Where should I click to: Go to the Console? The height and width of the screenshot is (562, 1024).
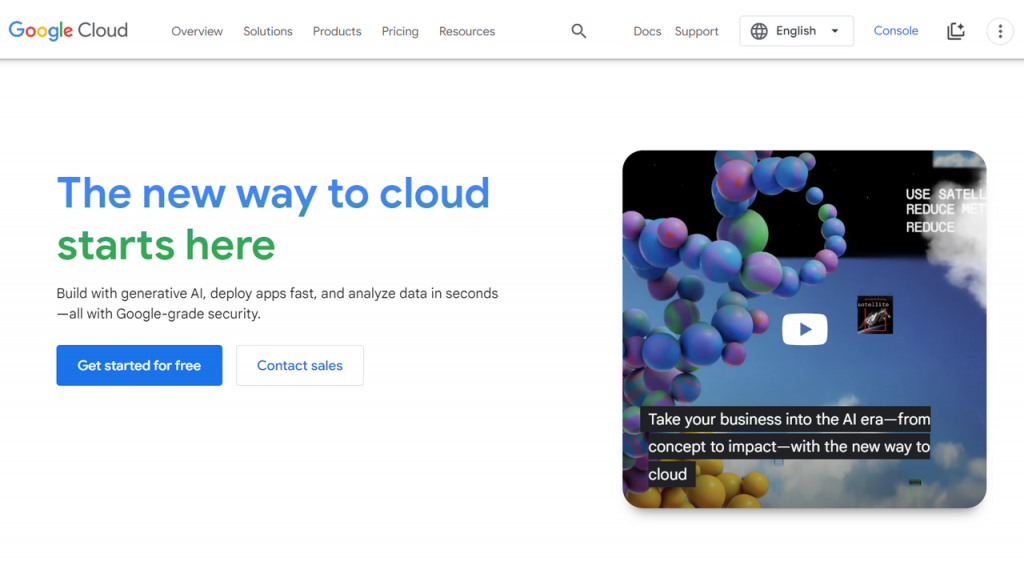896,31
